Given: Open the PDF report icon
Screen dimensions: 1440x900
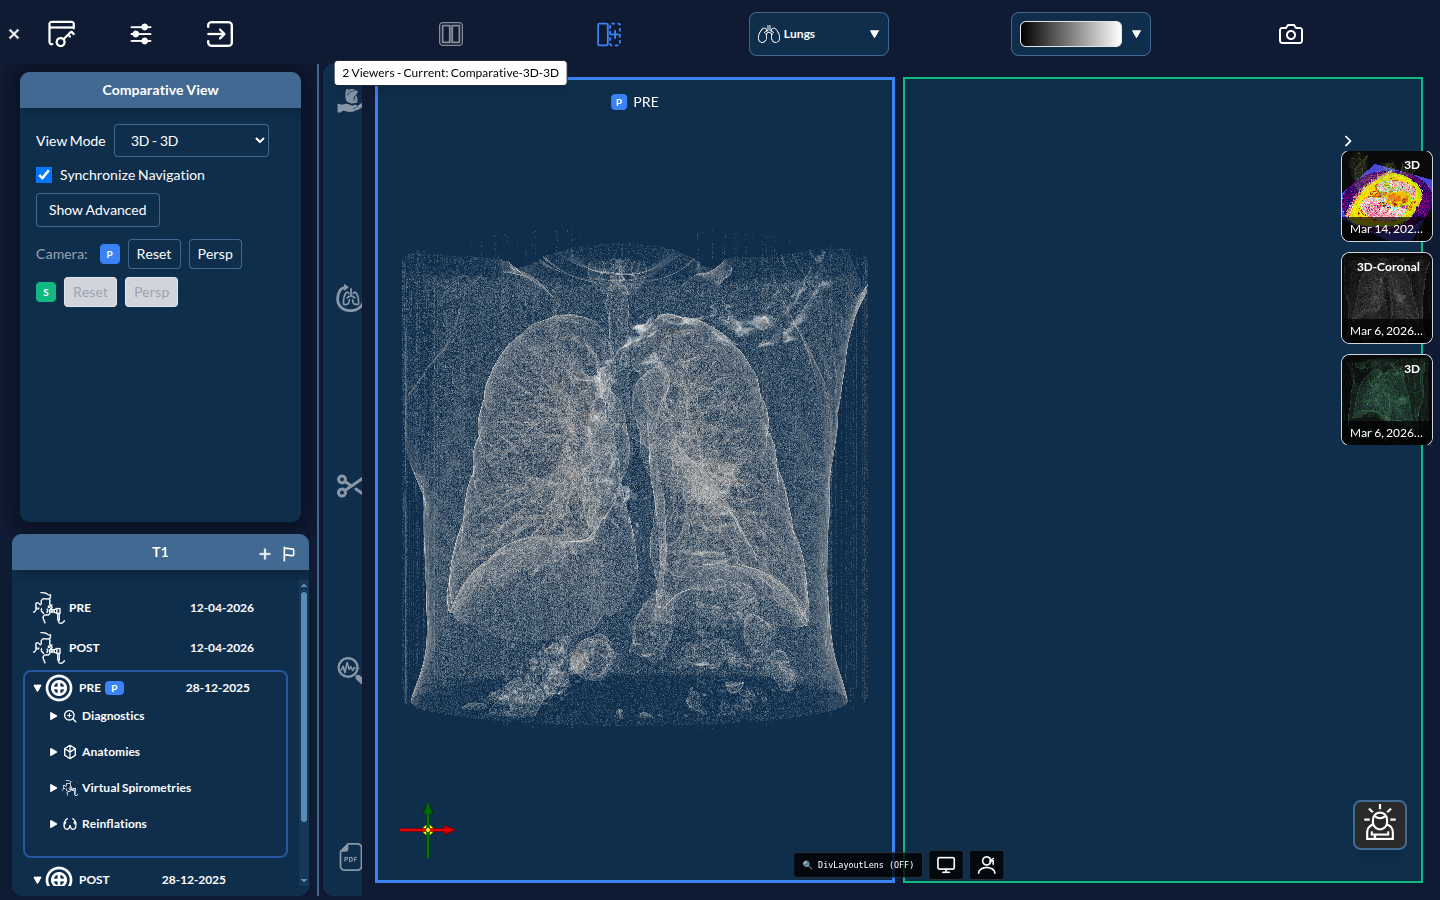Looking at the screenshot, I should click(x=350, y=857).
